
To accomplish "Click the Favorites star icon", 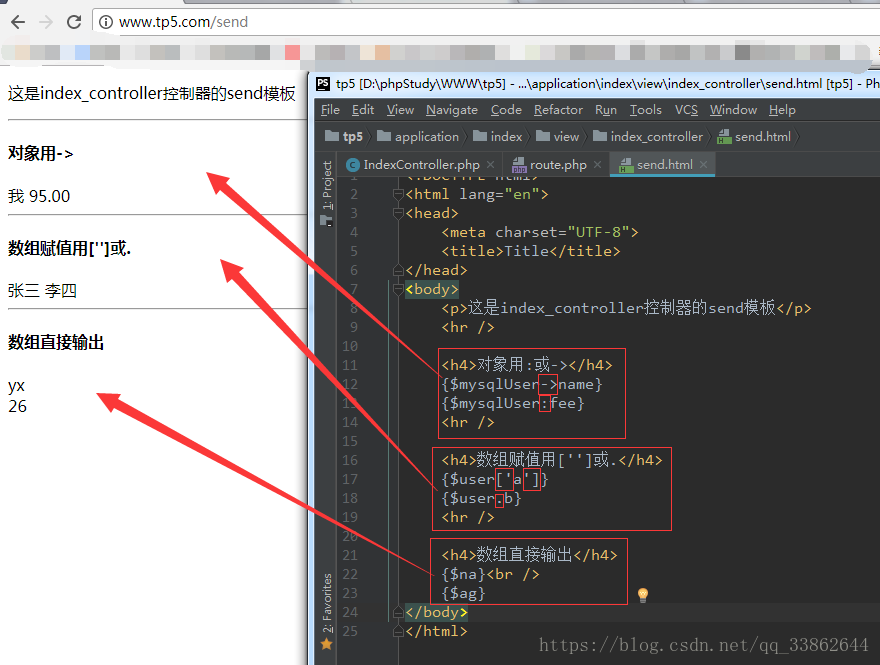I will pos(327,644).
